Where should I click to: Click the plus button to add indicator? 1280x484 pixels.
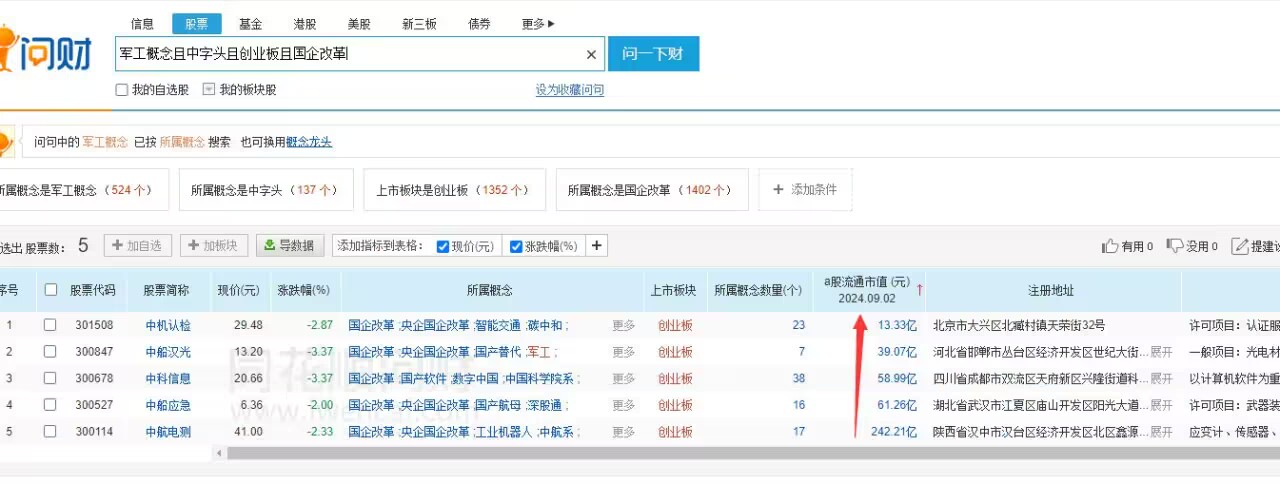click(596, 246)
